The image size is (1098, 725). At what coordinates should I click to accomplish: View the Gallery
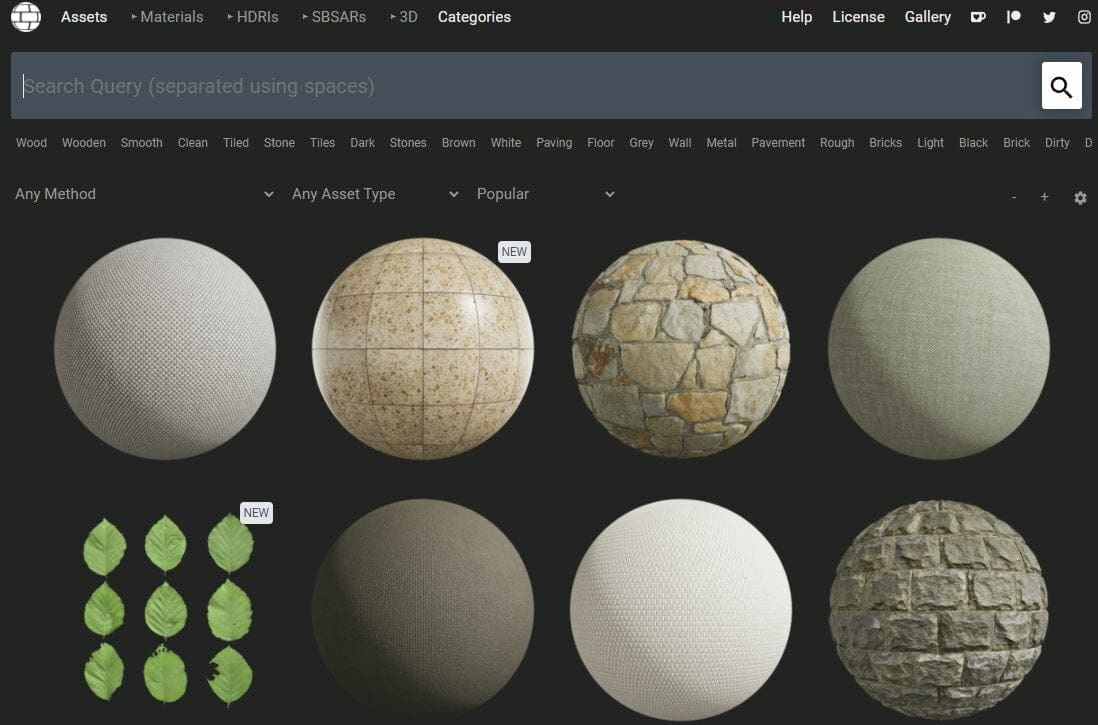tap(927, 16)
